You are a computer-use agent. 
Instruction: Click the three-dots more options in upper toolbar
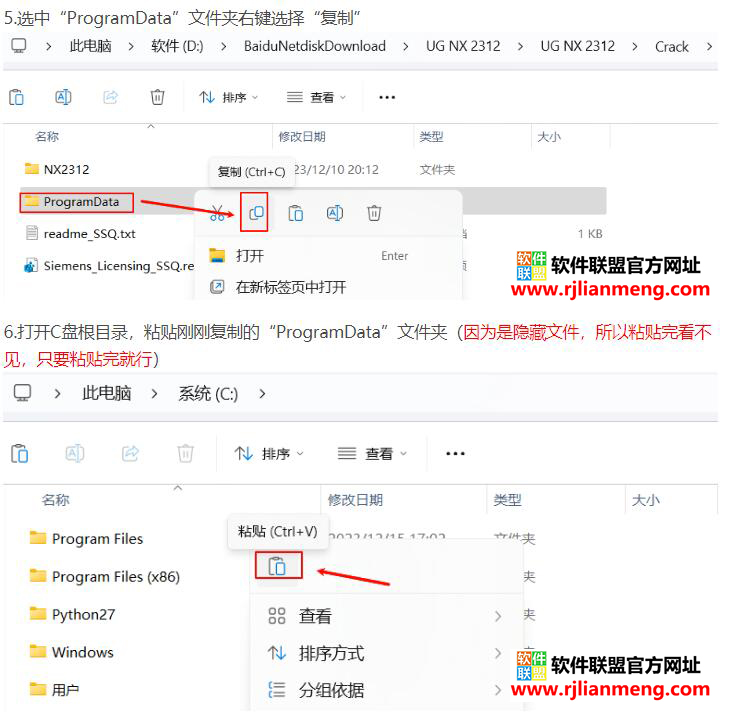(387, 97)
